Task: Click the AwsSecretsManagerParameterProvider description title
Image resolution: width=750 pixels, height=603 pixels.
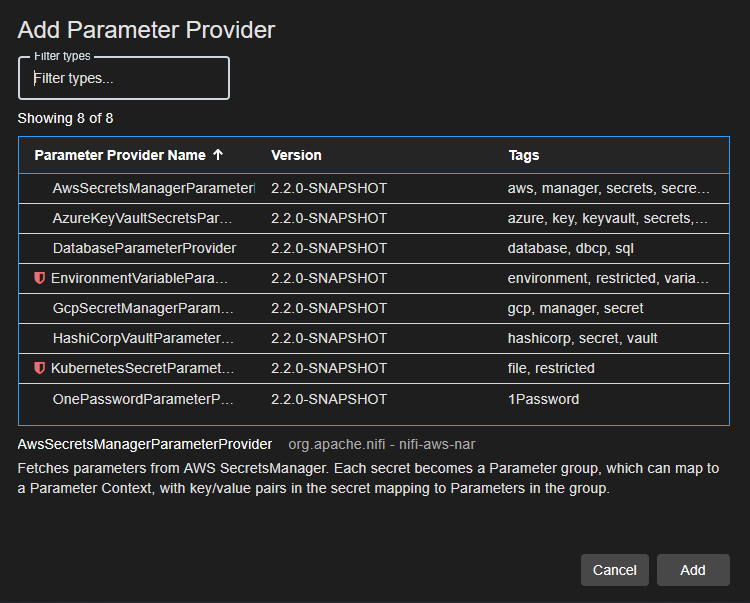Action: point(145,444)
